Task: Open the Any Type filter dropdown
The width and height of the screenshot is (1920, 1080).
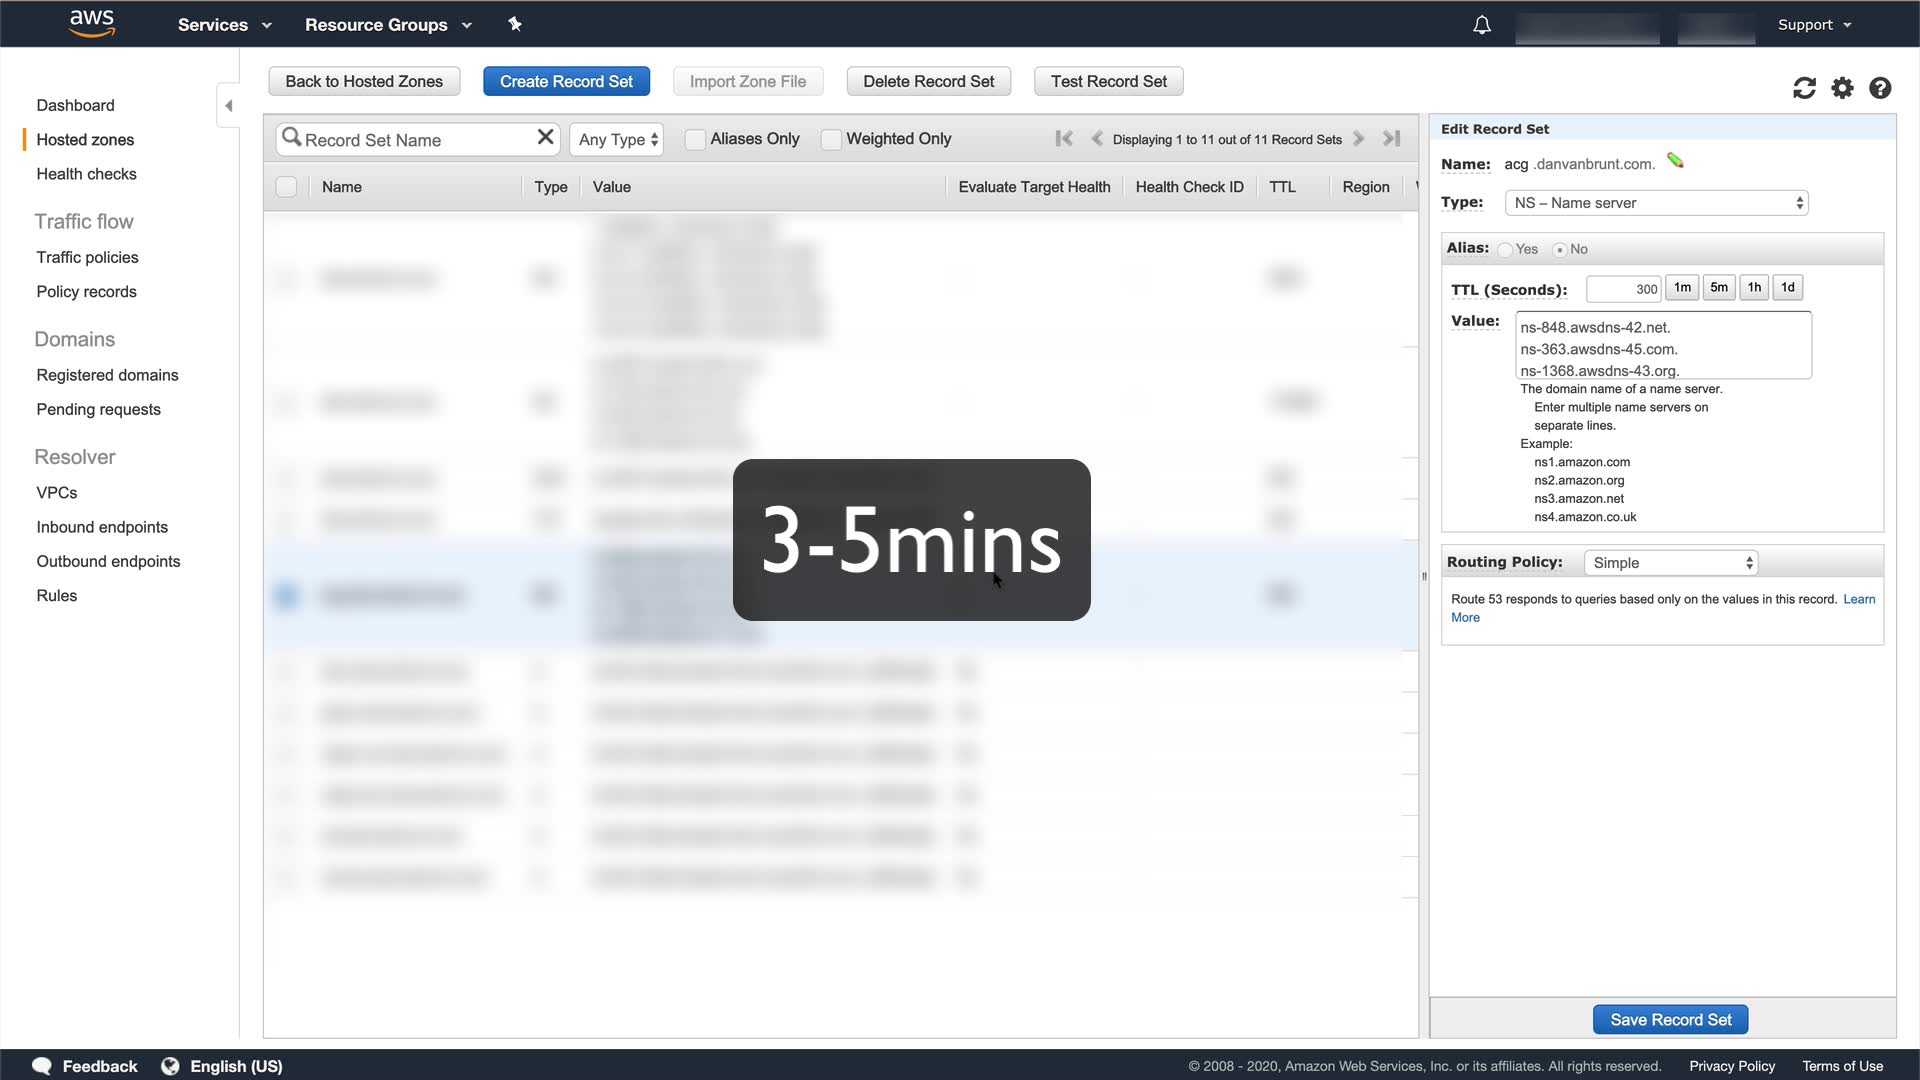Action: (617, 140)
